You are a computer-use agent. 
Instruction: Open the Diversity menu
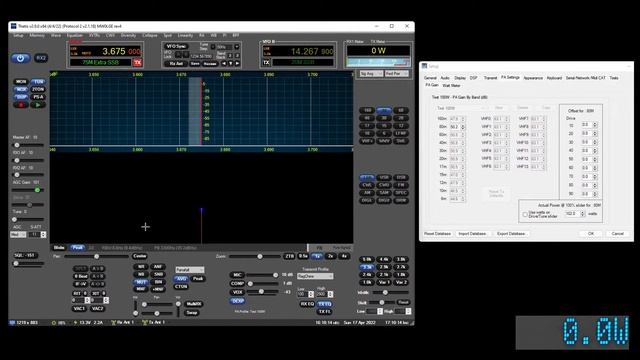(x=128, y=36)
